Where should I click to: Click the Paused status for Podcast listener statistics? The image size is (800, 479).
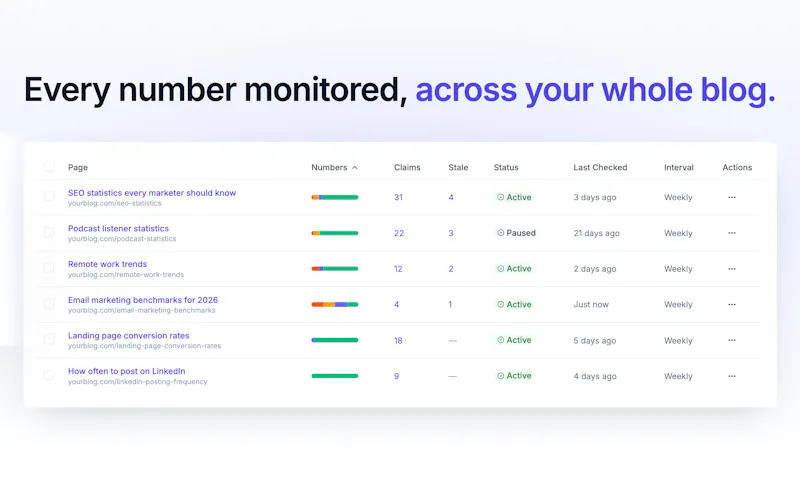[516, 233]
